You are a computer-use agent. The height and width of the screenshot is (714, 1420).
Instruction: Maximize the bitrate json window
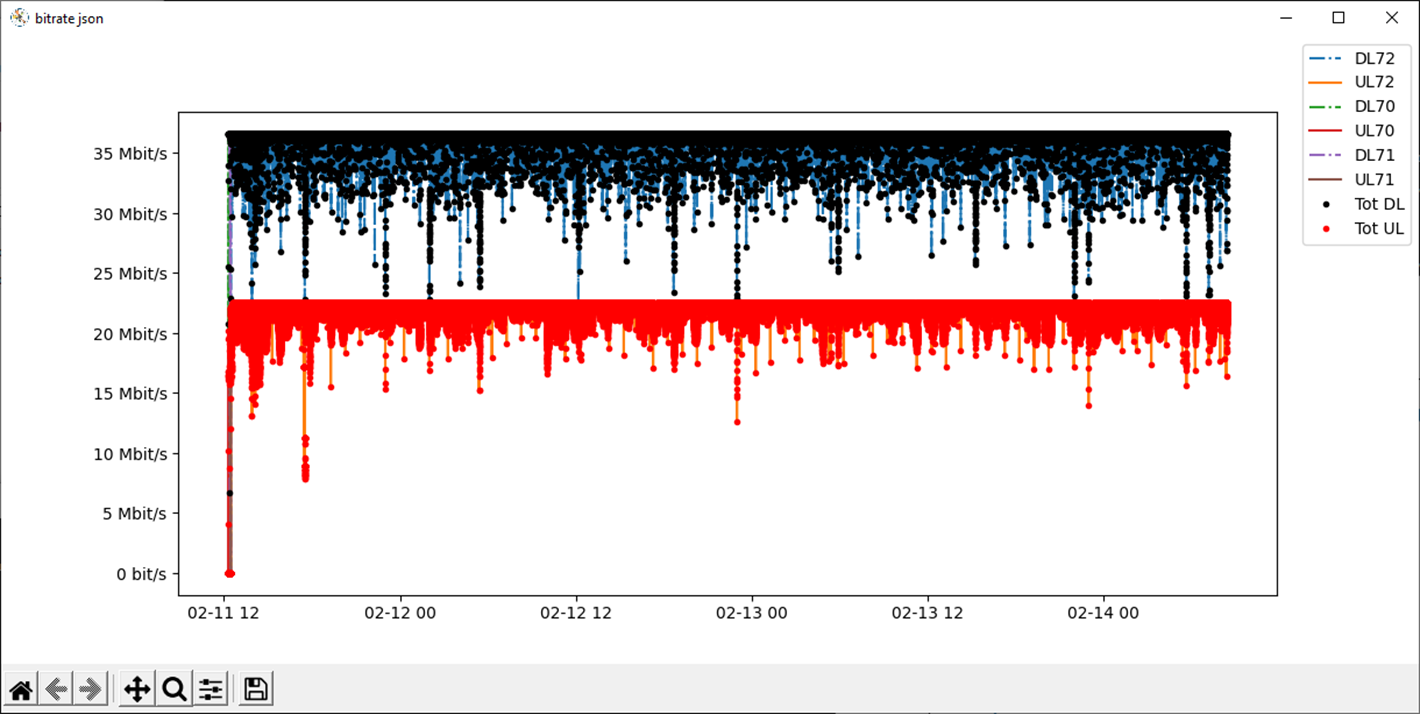[x=1338, y=18]
